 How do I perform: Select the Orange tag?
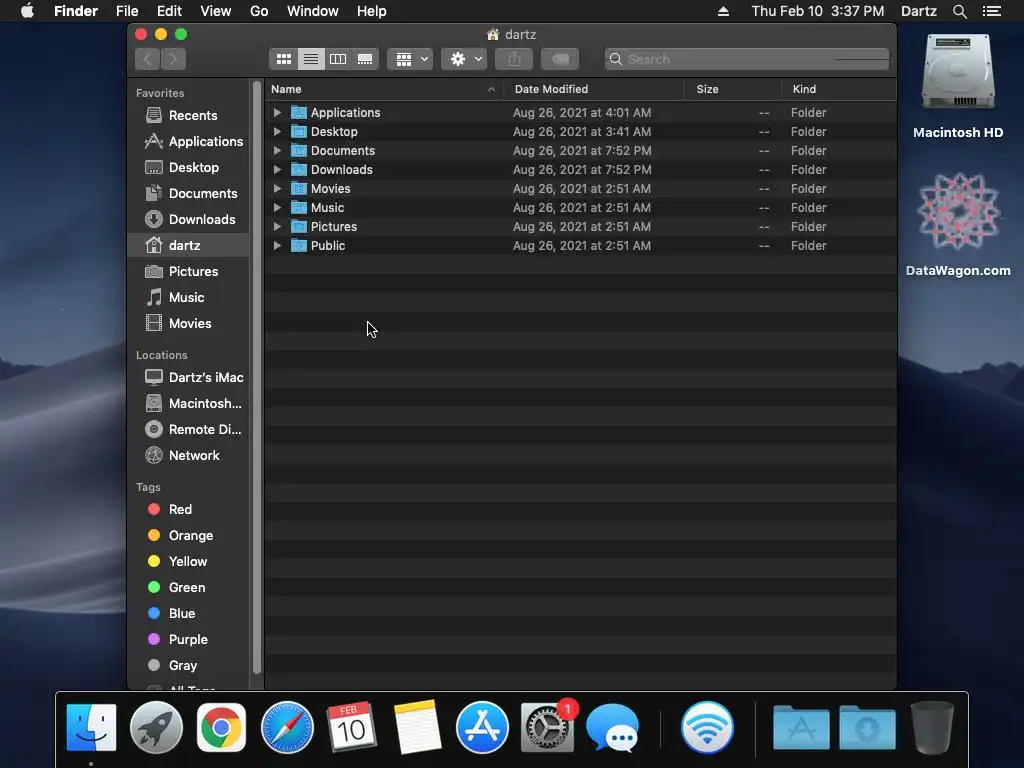click(189, 536)
